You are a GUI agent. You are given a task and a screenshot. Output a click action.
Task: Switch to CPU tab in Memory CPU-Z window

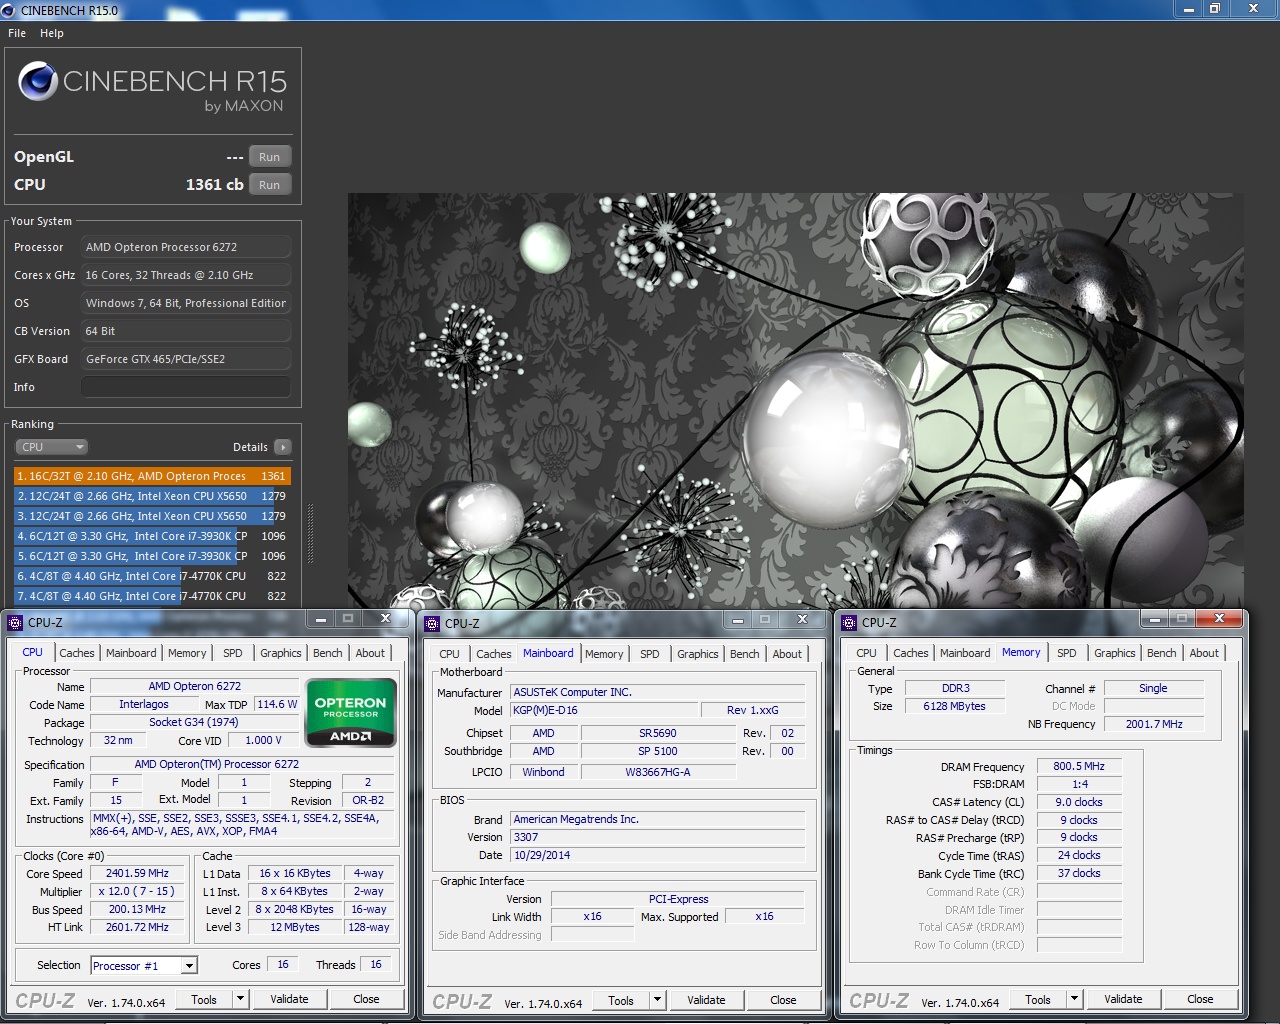867,653
